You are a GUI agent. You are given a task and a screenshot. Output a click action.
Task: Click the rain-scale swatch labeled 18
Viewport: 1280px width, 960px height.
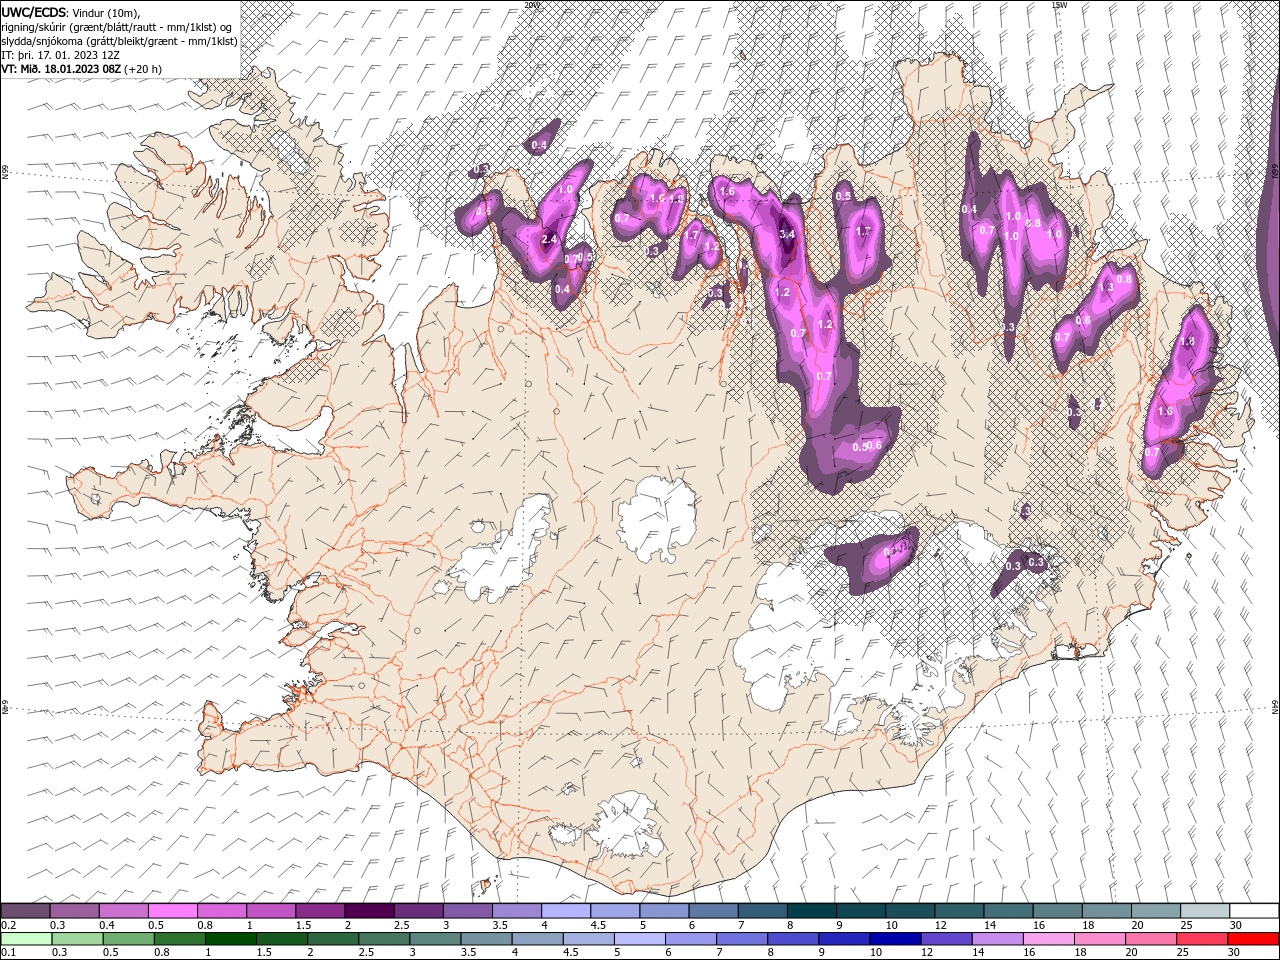[1098, 939]
